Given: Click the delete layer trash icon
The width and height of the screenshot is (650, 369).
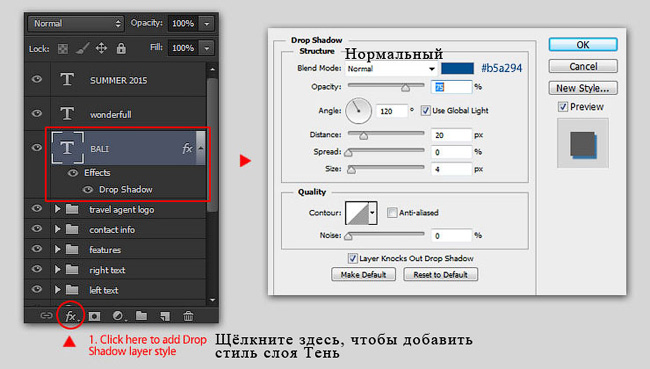Looking at the screenshot, I should [188, 316].
